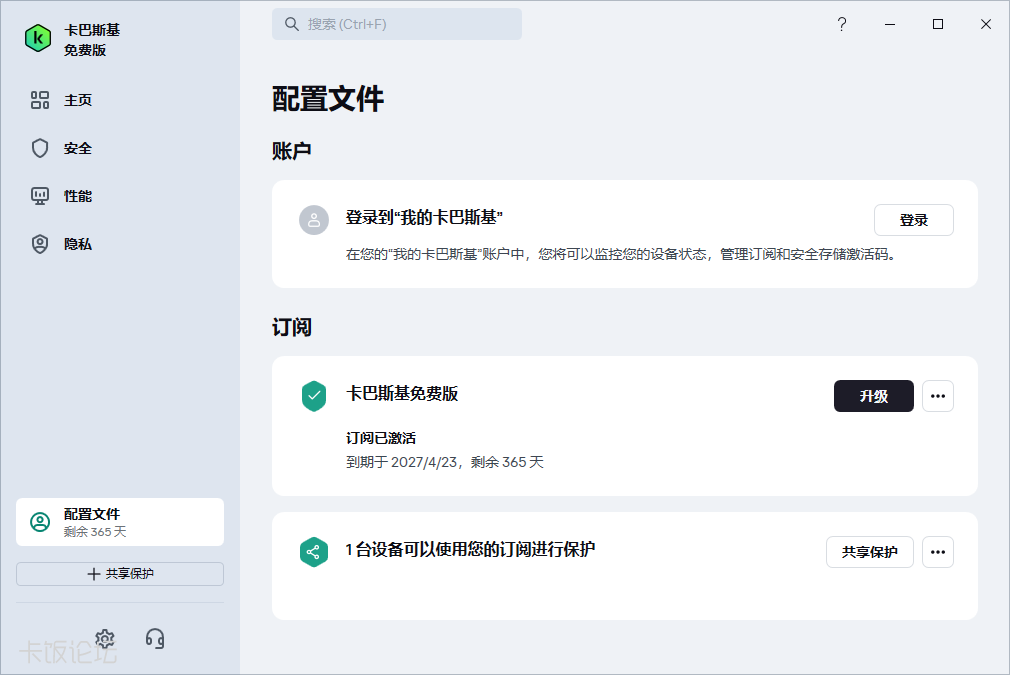The image size is (1010, 675).
Task: Click the green shield subscription icon
Action: point(314,396)
